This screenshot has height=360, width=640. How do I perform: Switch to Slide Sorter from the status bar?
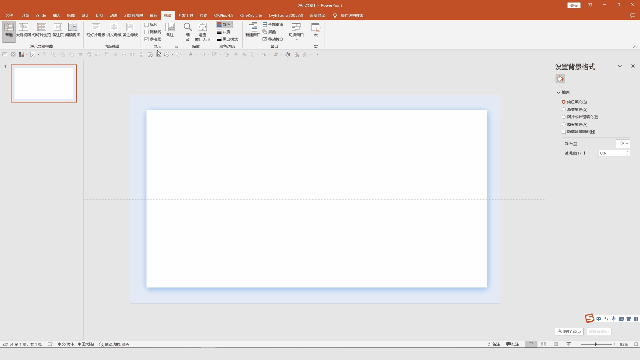coord(543,344)
